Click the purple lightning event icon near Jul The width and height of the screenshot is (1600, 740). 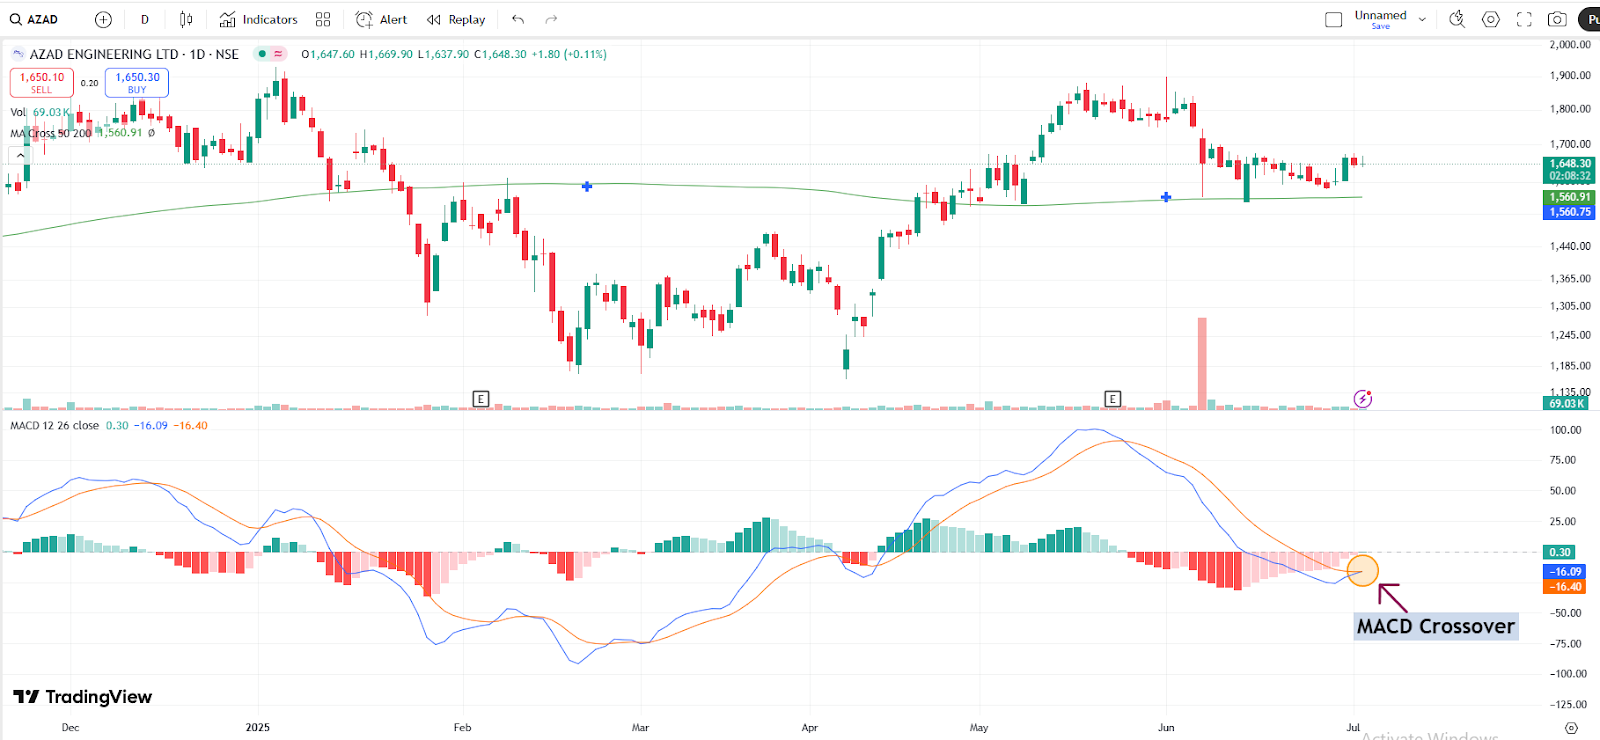pyautogui.click(x=1363, y=399)
